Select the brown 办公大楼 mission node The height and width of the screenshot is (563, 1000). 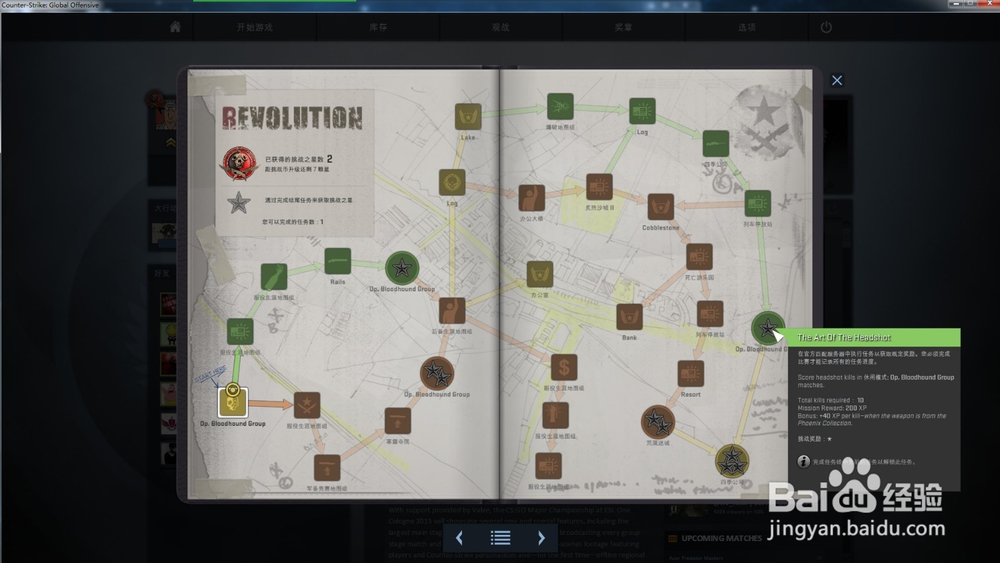pyautogui.click(x=532, y=198)
